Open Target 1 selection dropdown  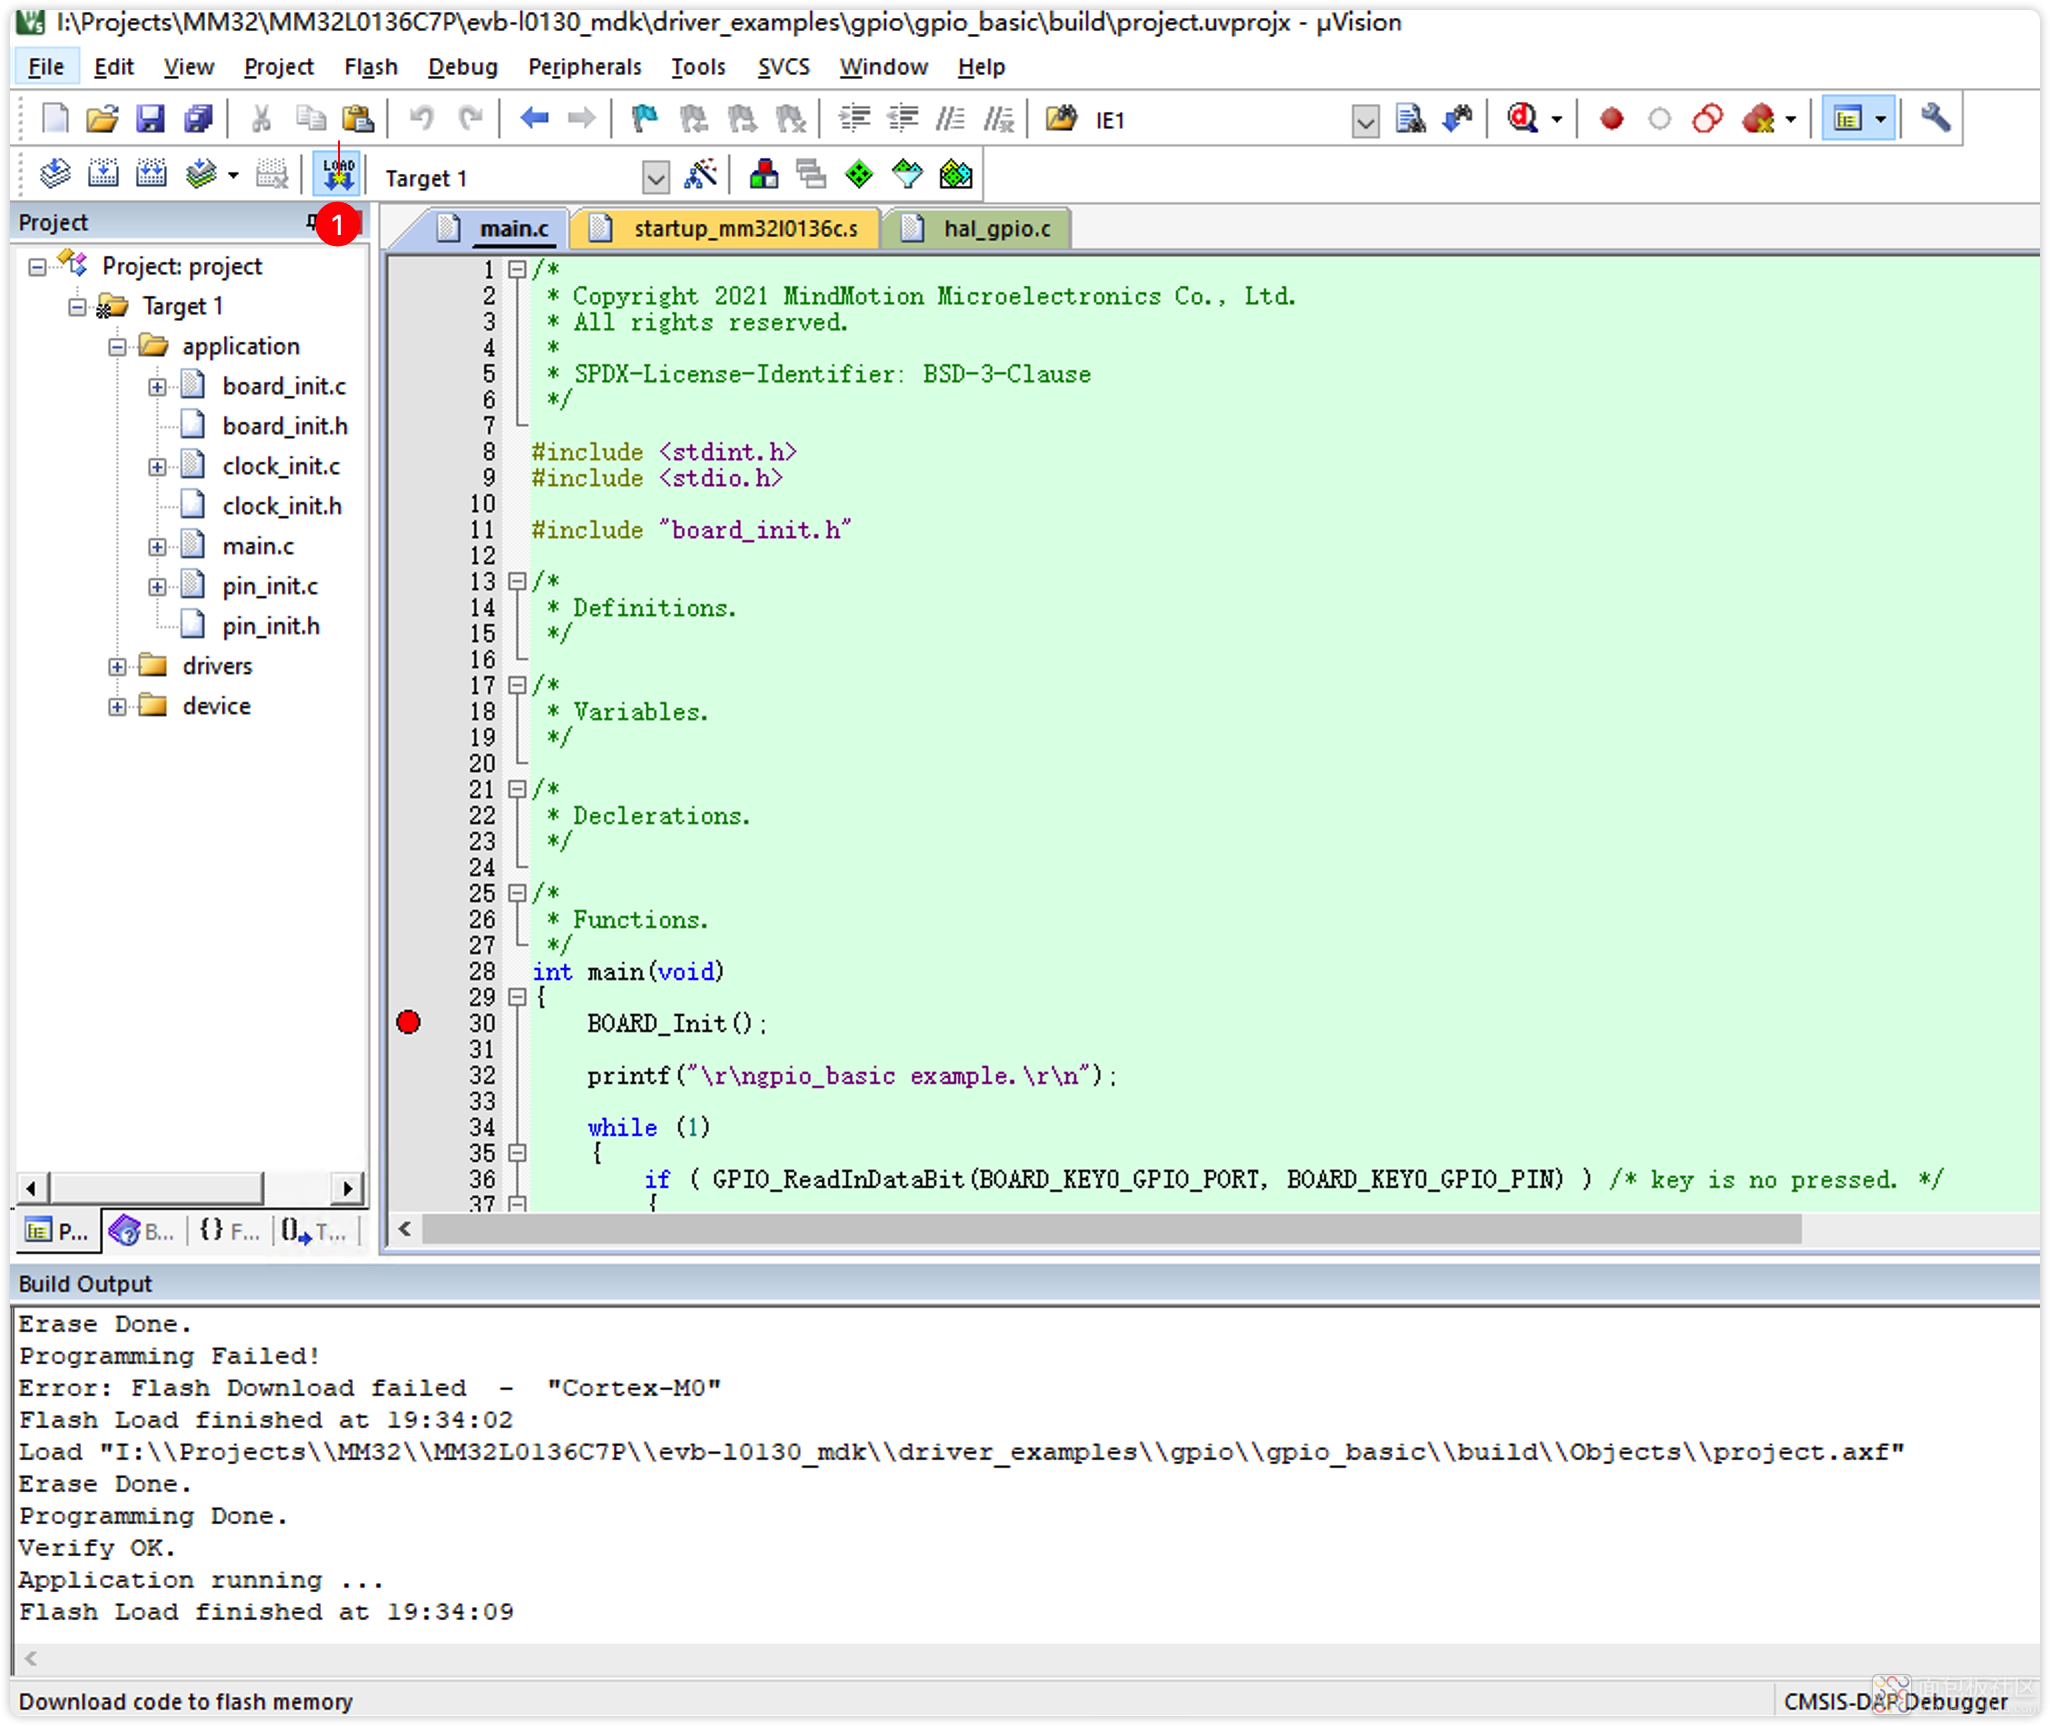(655, 178)
